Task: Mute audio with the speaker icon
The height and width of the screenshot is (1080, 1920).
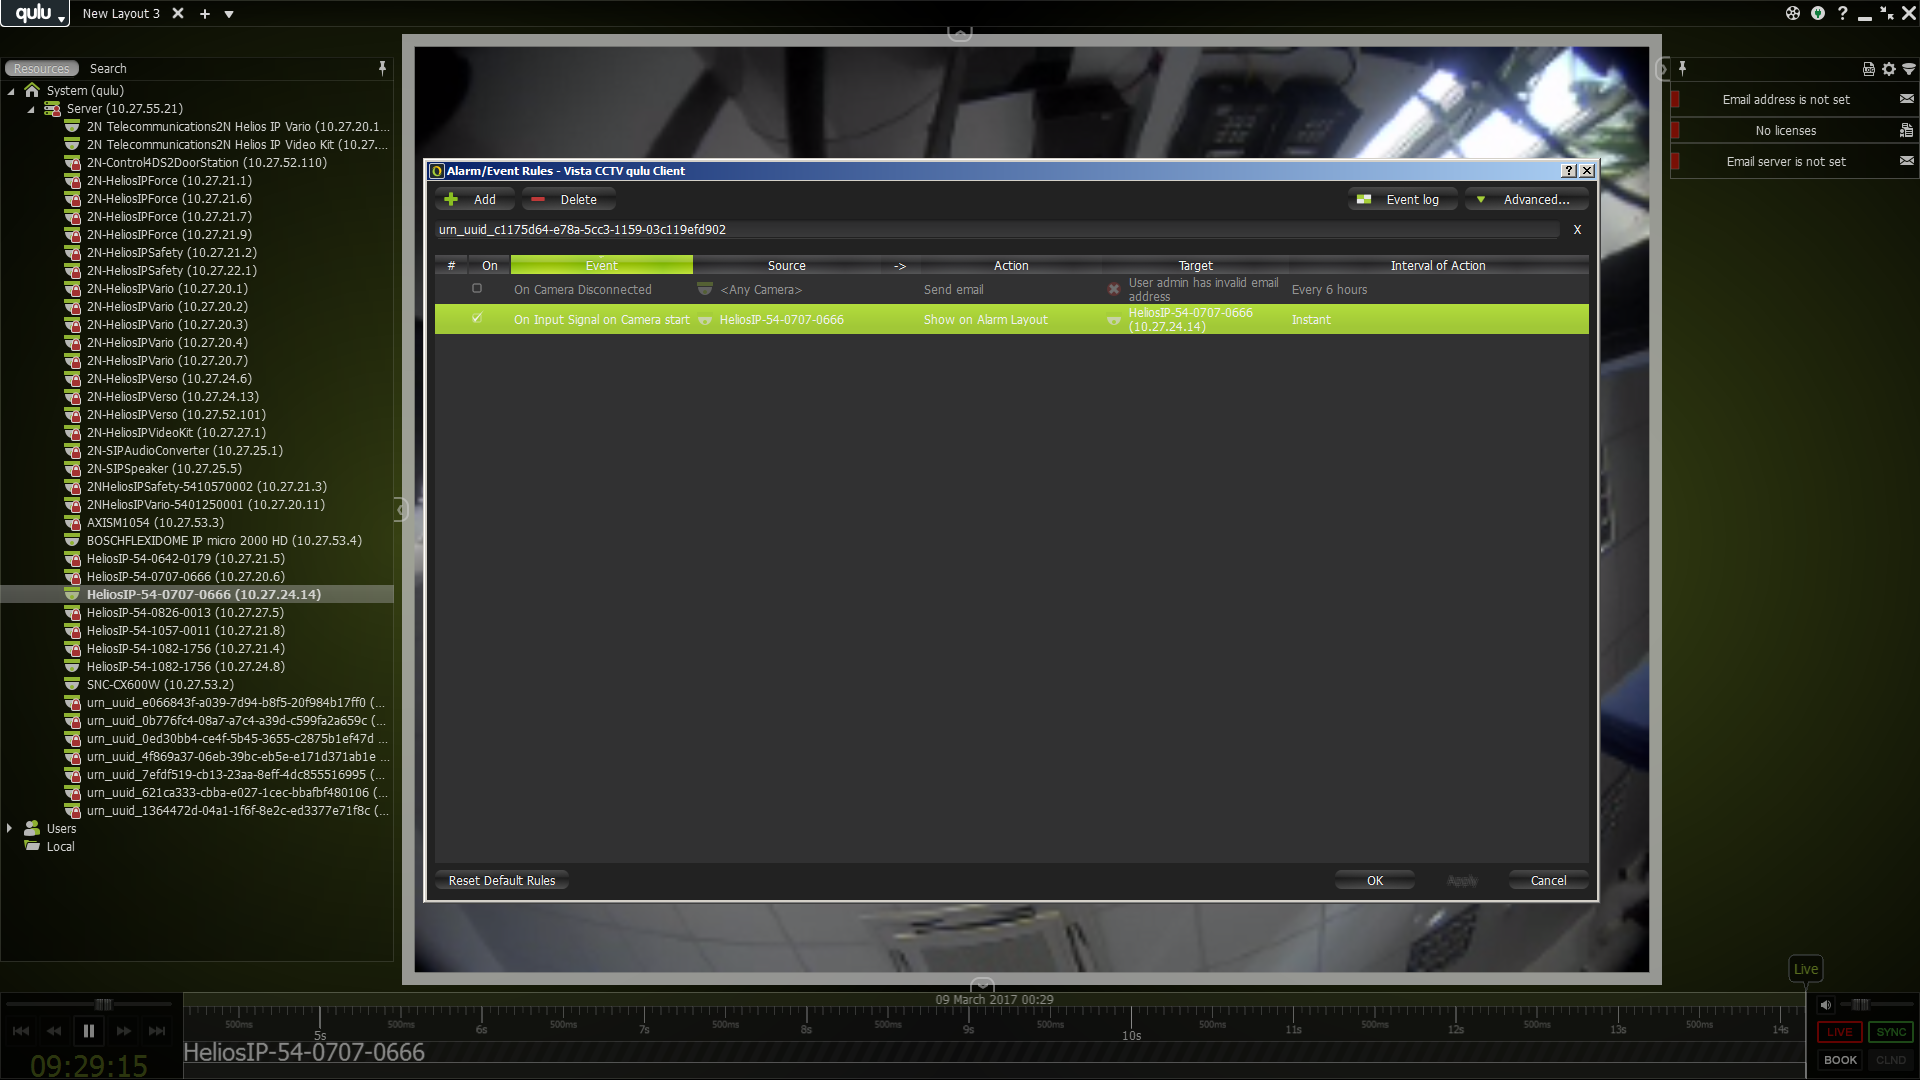Action: point(1826,1005)
